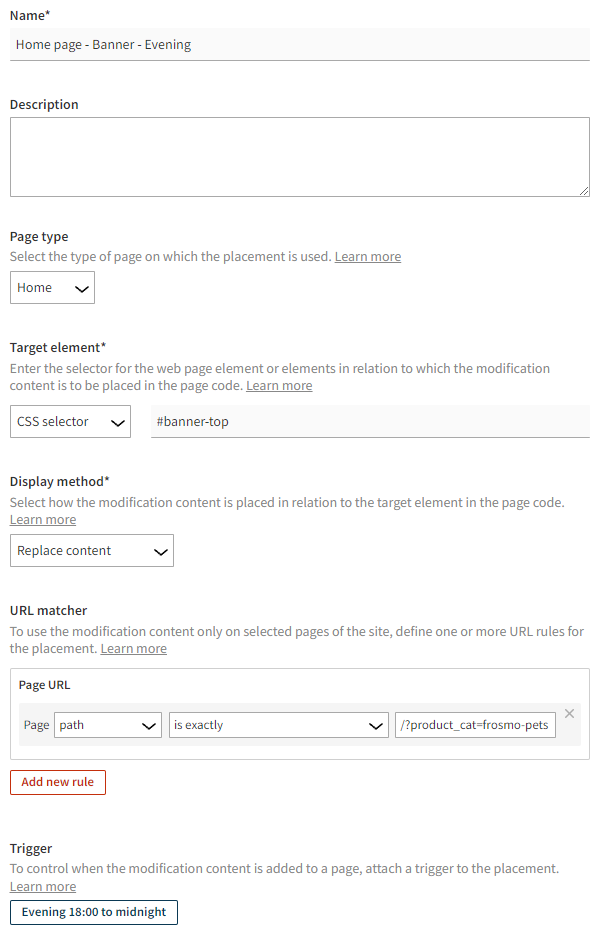Open the Trigger Learn more link
The width and height of the screenshot is (600, 935).
pos(42,886)
